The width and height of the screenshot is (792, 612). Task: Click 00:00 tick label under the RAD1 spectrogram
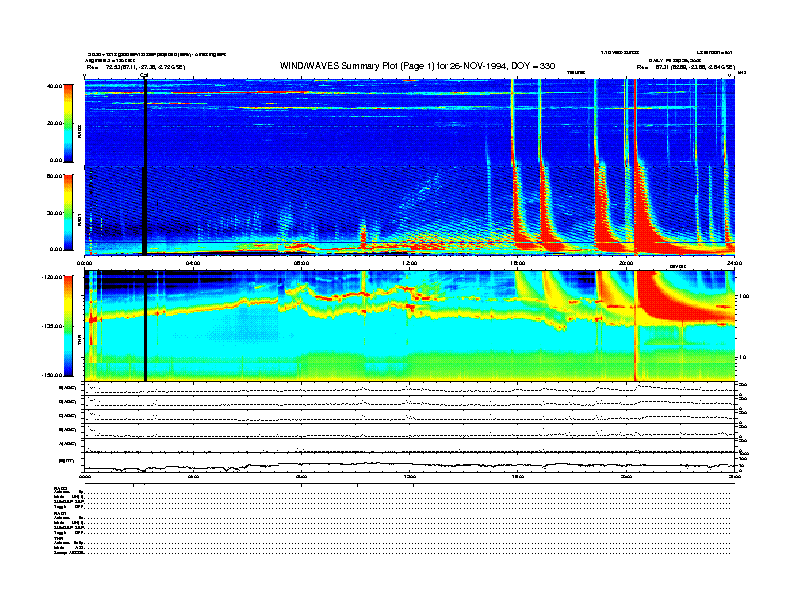84,263
